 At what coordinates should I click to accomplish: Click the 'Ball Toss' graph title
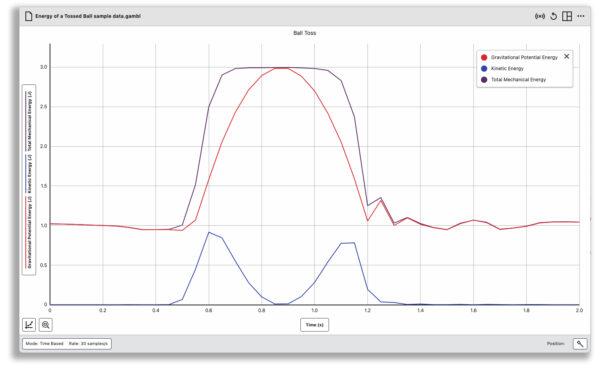pos(305,33)
